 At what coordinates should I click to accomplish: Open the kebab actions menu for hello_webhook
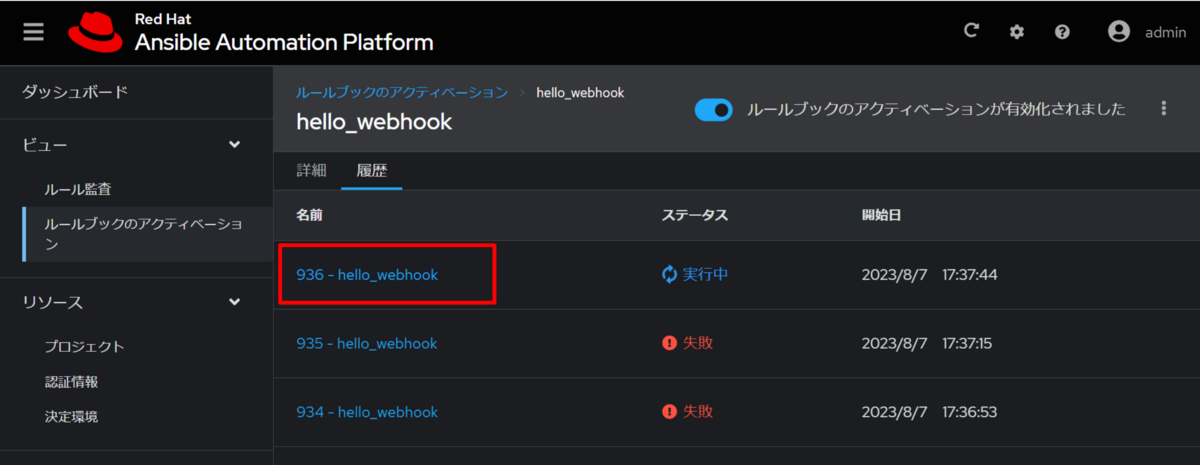point(1163,108)
